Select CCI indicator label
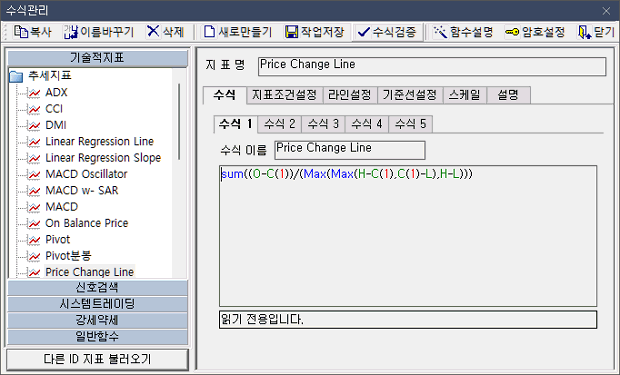620x375 pixels. (x=54, y=109)
